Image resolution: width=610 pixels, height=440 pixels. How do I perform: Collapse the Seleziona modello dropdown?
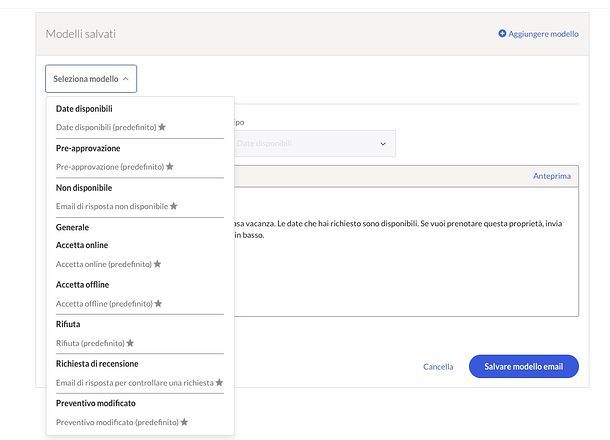coord(91,79)
